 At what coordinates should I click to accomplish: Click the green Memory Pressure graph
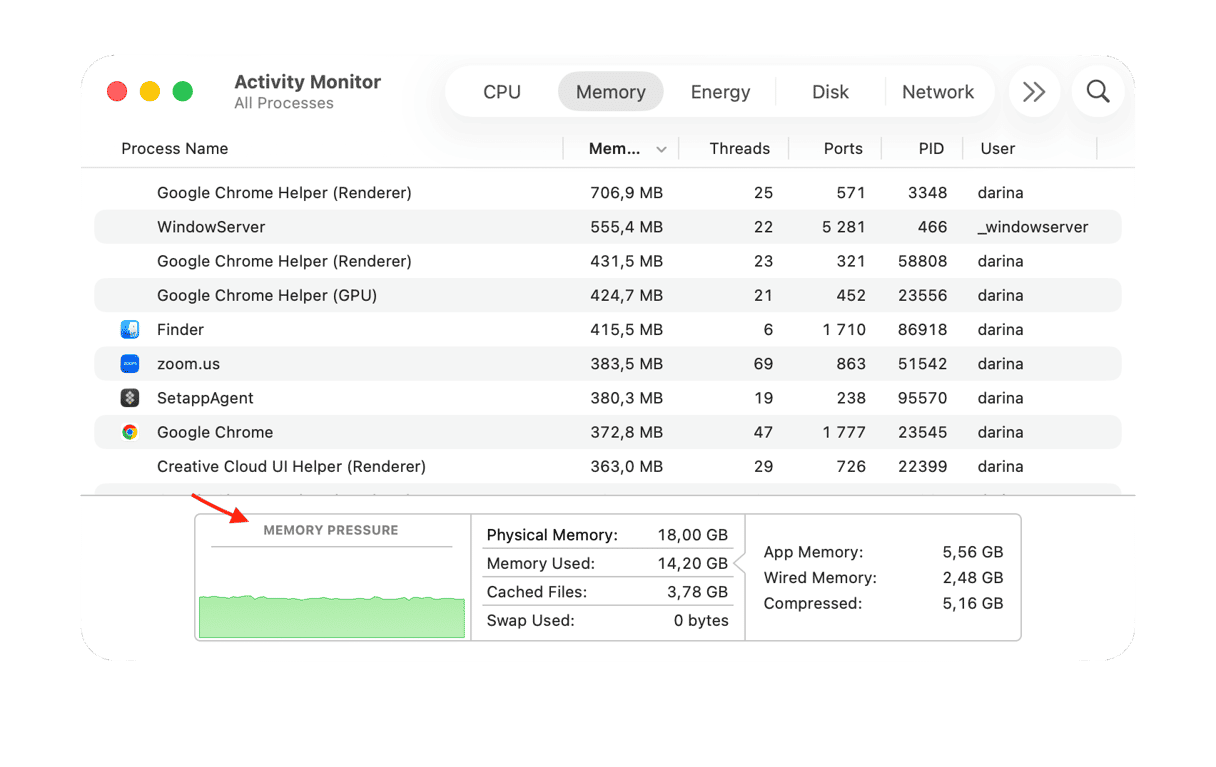[332, 616]
